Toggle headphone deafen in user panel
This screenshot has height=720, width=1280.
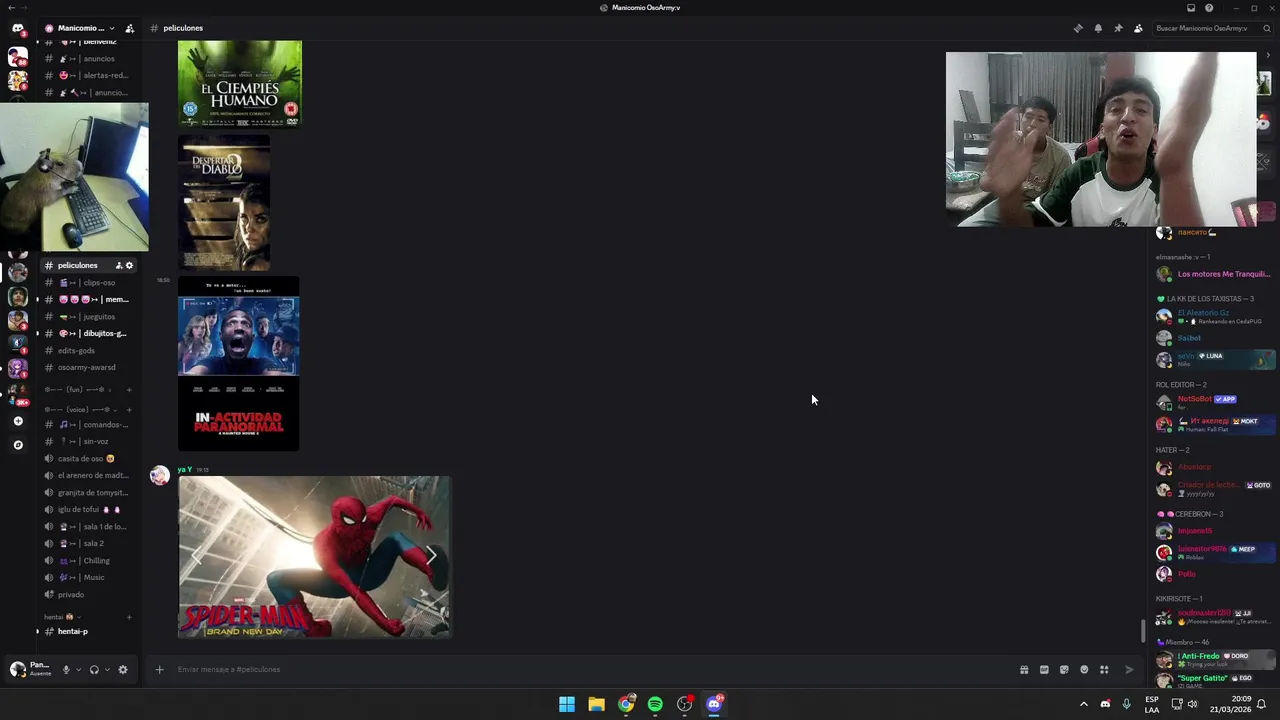[x=94, y=670]
